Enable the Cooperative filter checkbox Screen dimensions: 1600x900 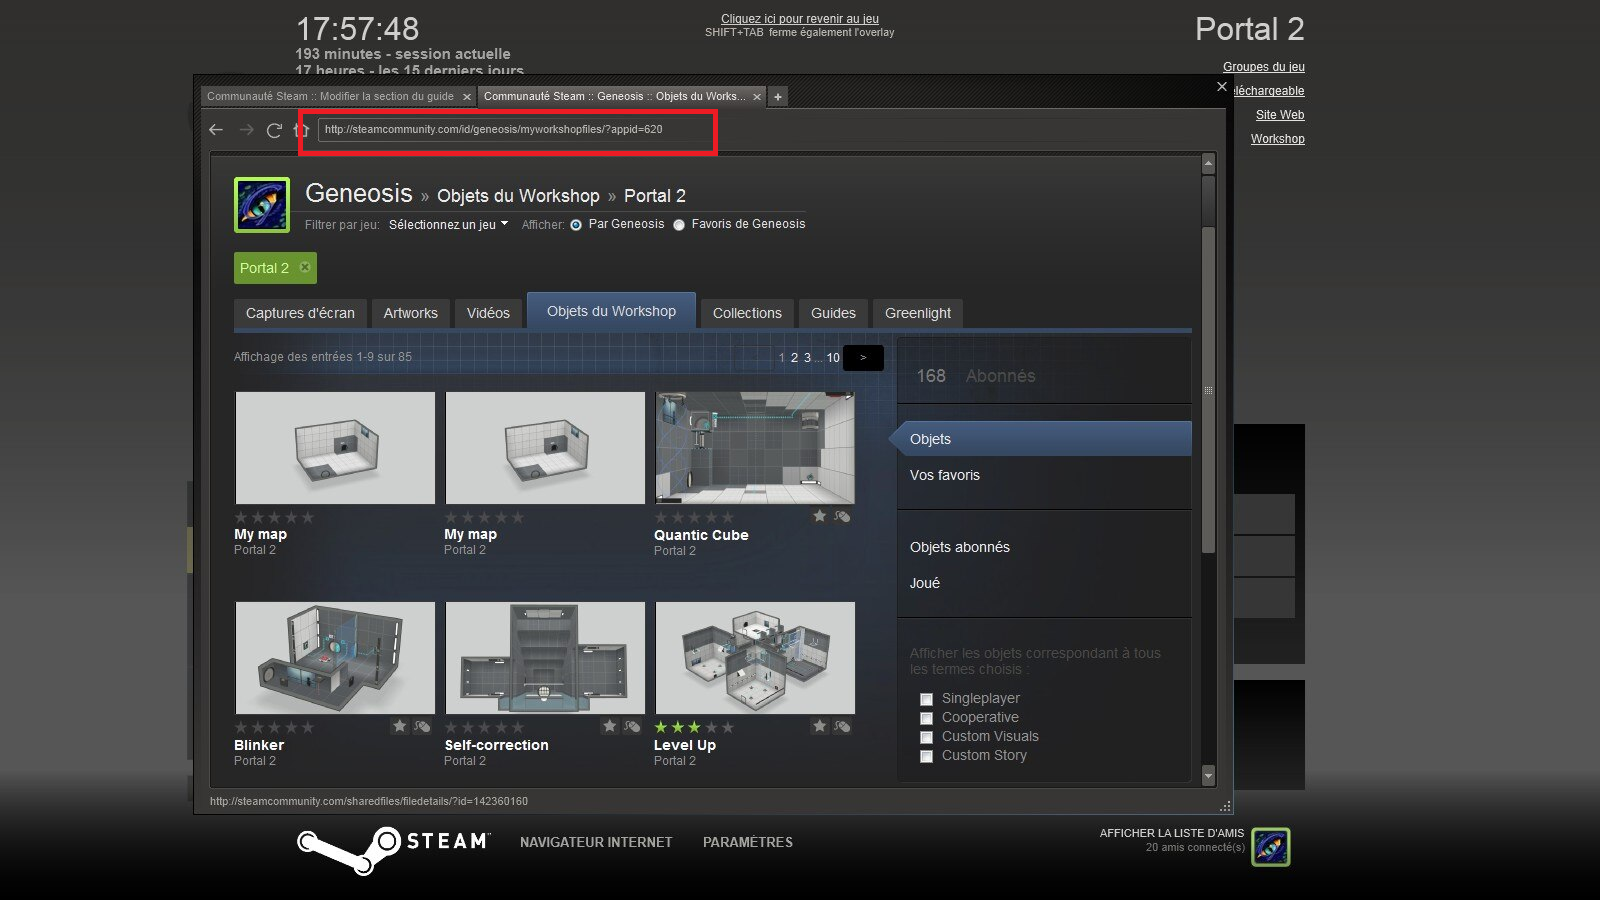pyautogui.click(x=926, y=718)
